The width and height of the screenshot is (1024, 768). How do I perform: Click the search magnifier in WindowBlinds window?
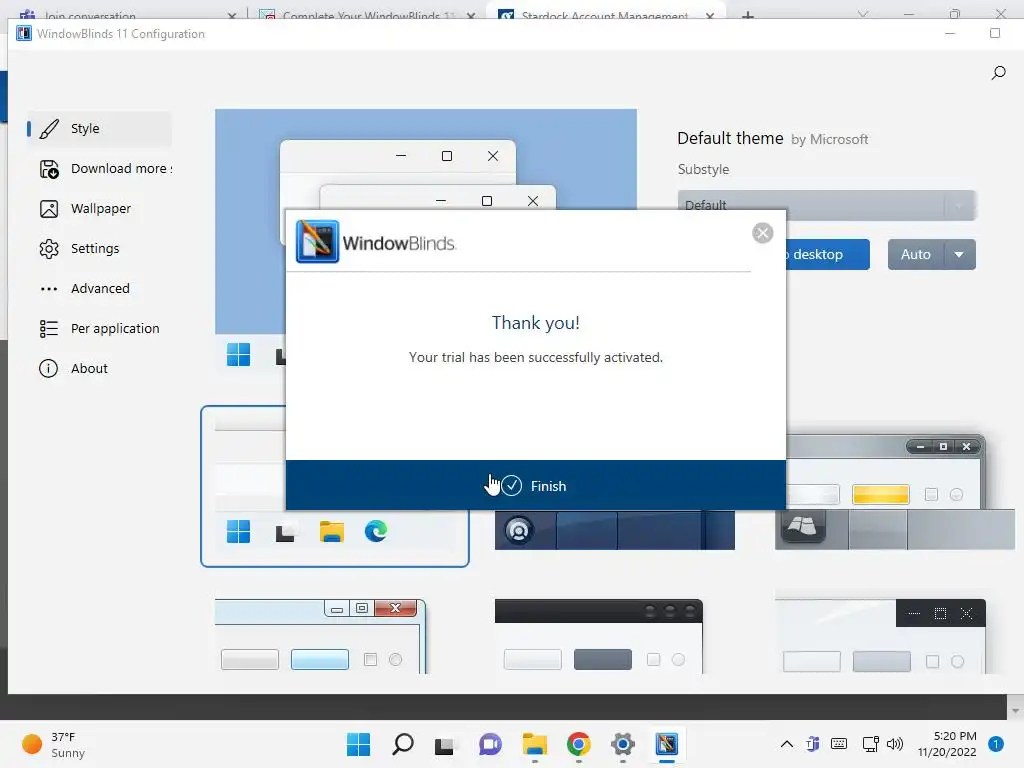point(999,72)
